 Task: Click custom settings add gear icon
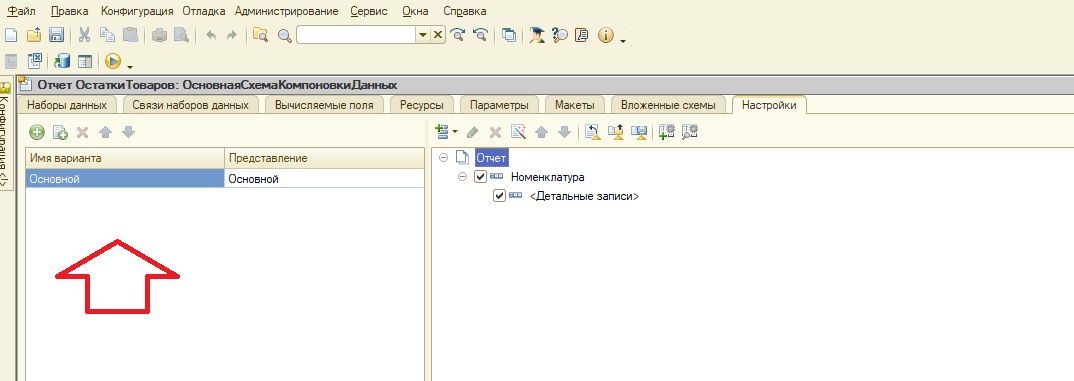coord(666,132)
